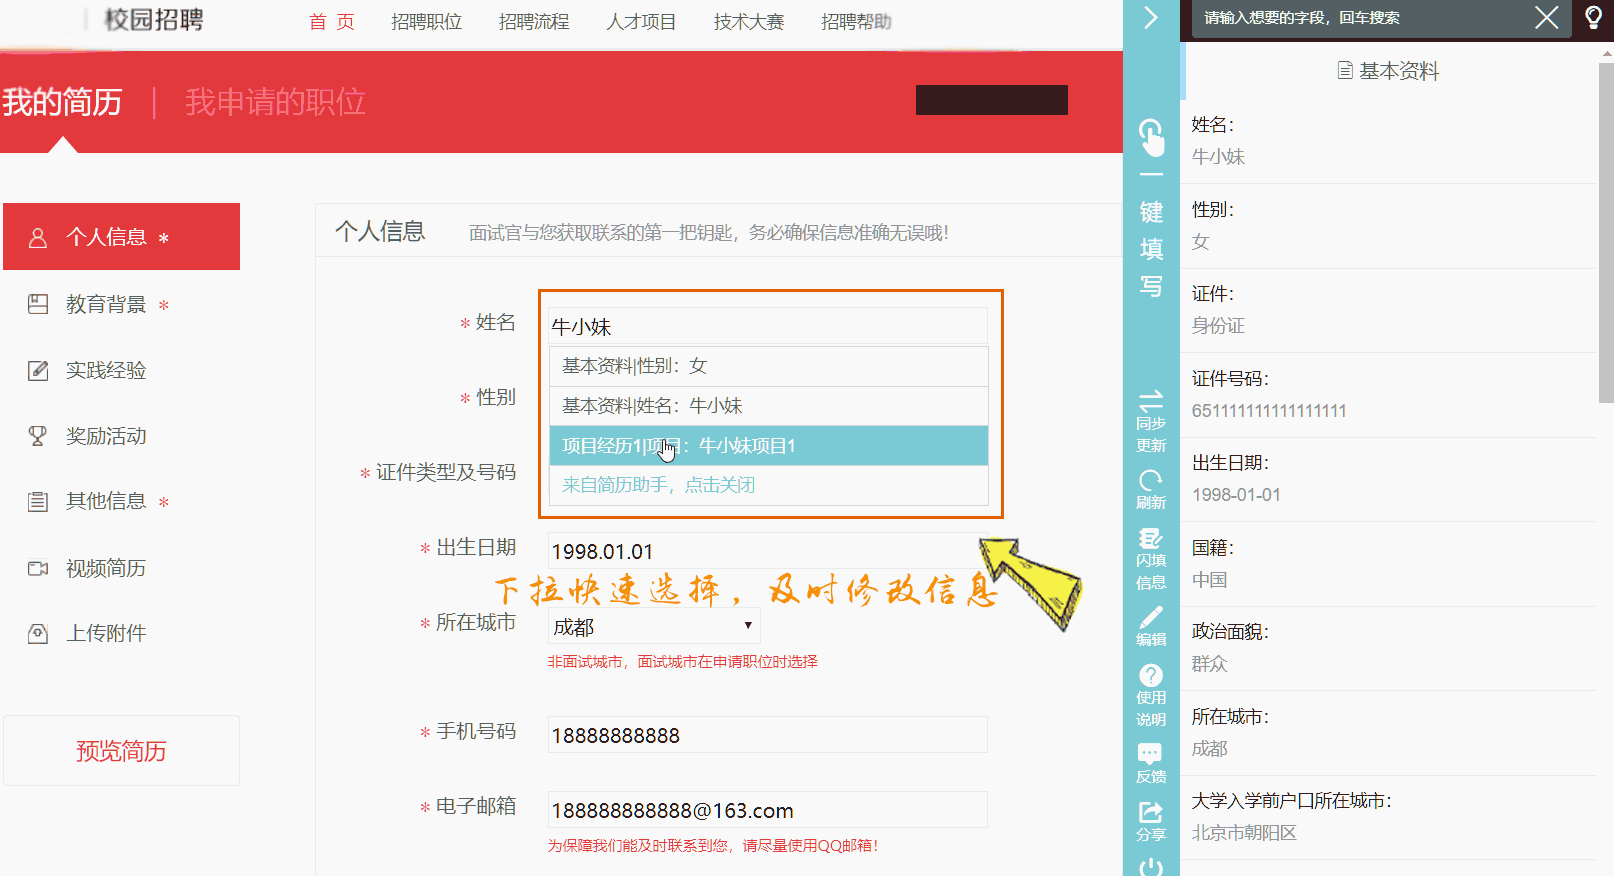The width and height of the screenshot is (1614, 876).
Task: Click the document icon next to 基本资料
Action: 1345,71
